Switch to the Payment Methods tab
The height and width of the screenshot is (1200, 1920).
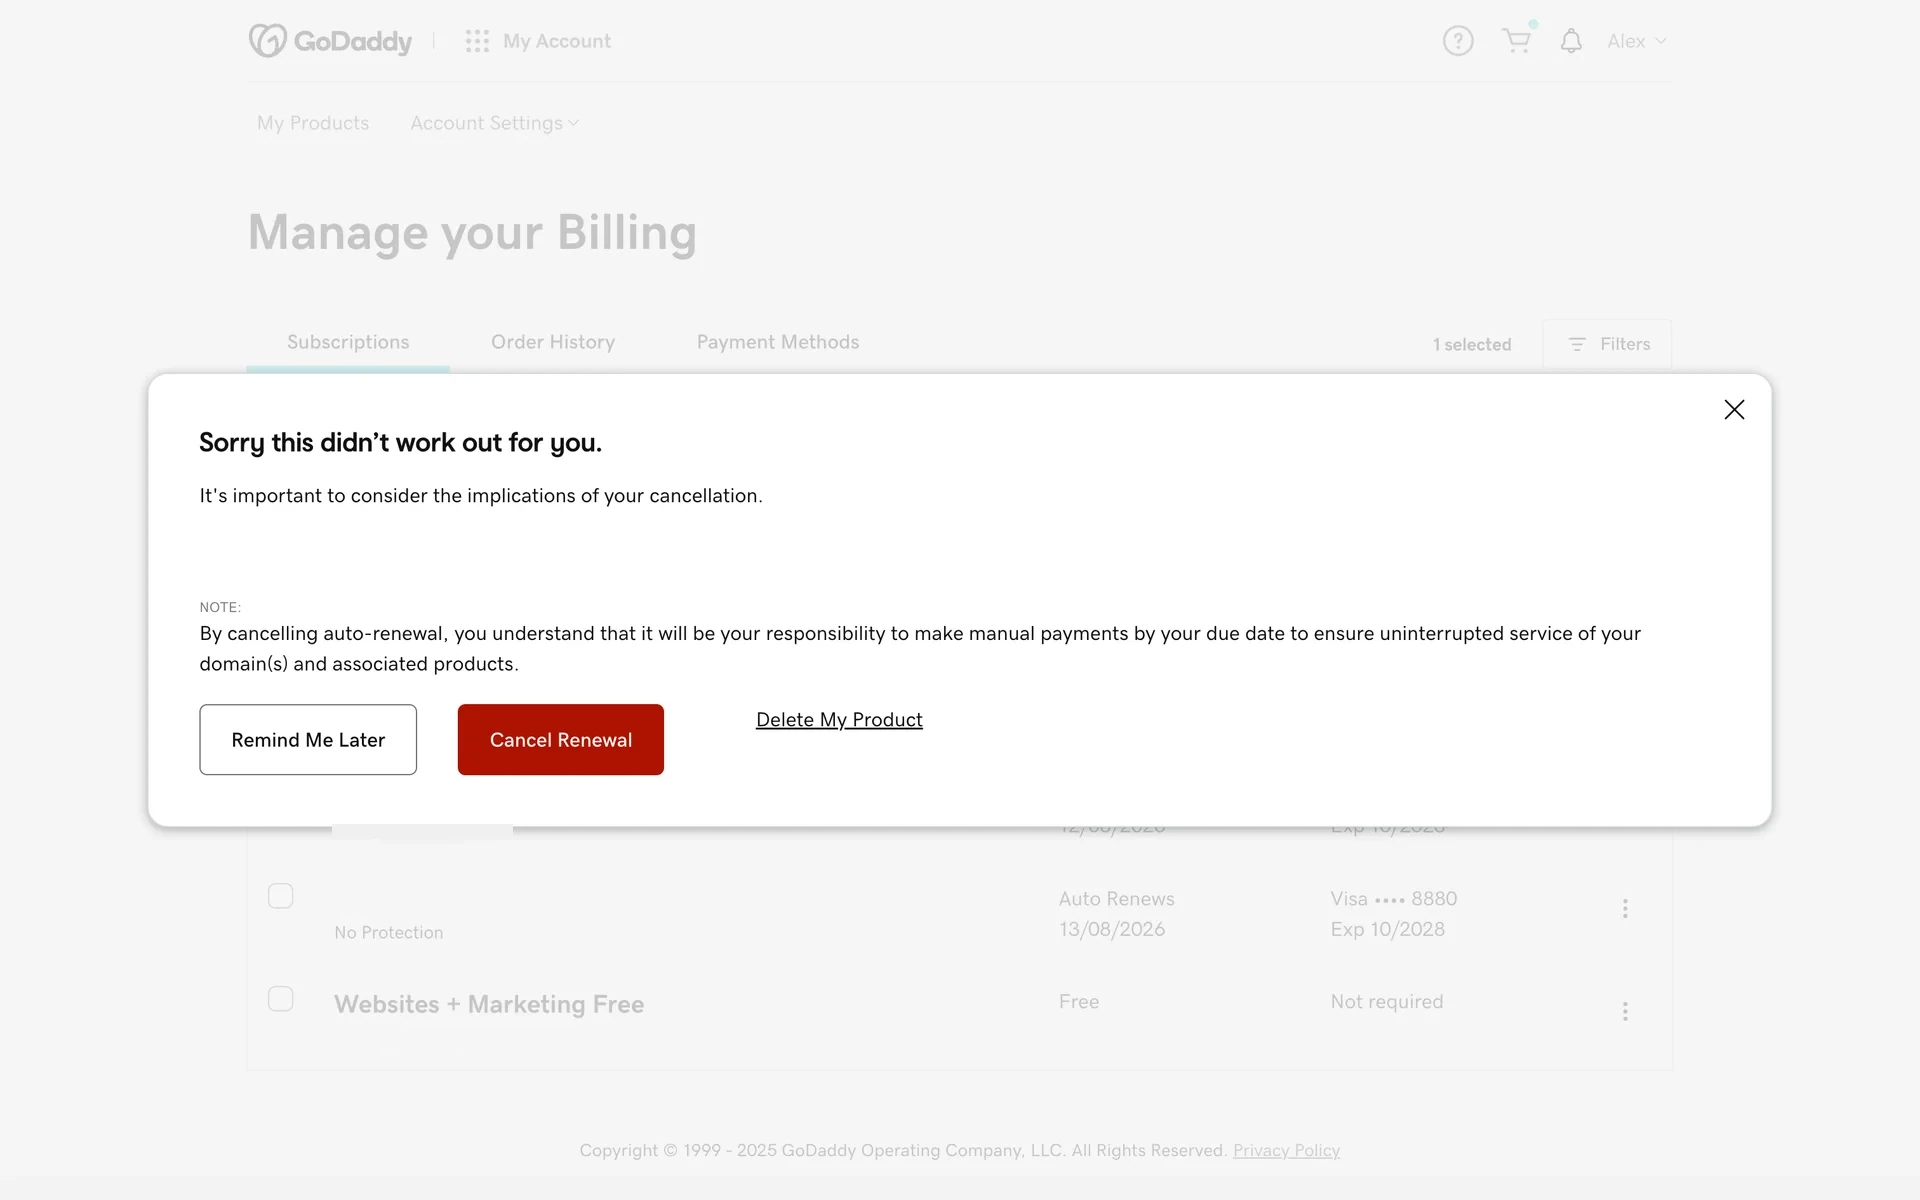(x=778, y=342)
